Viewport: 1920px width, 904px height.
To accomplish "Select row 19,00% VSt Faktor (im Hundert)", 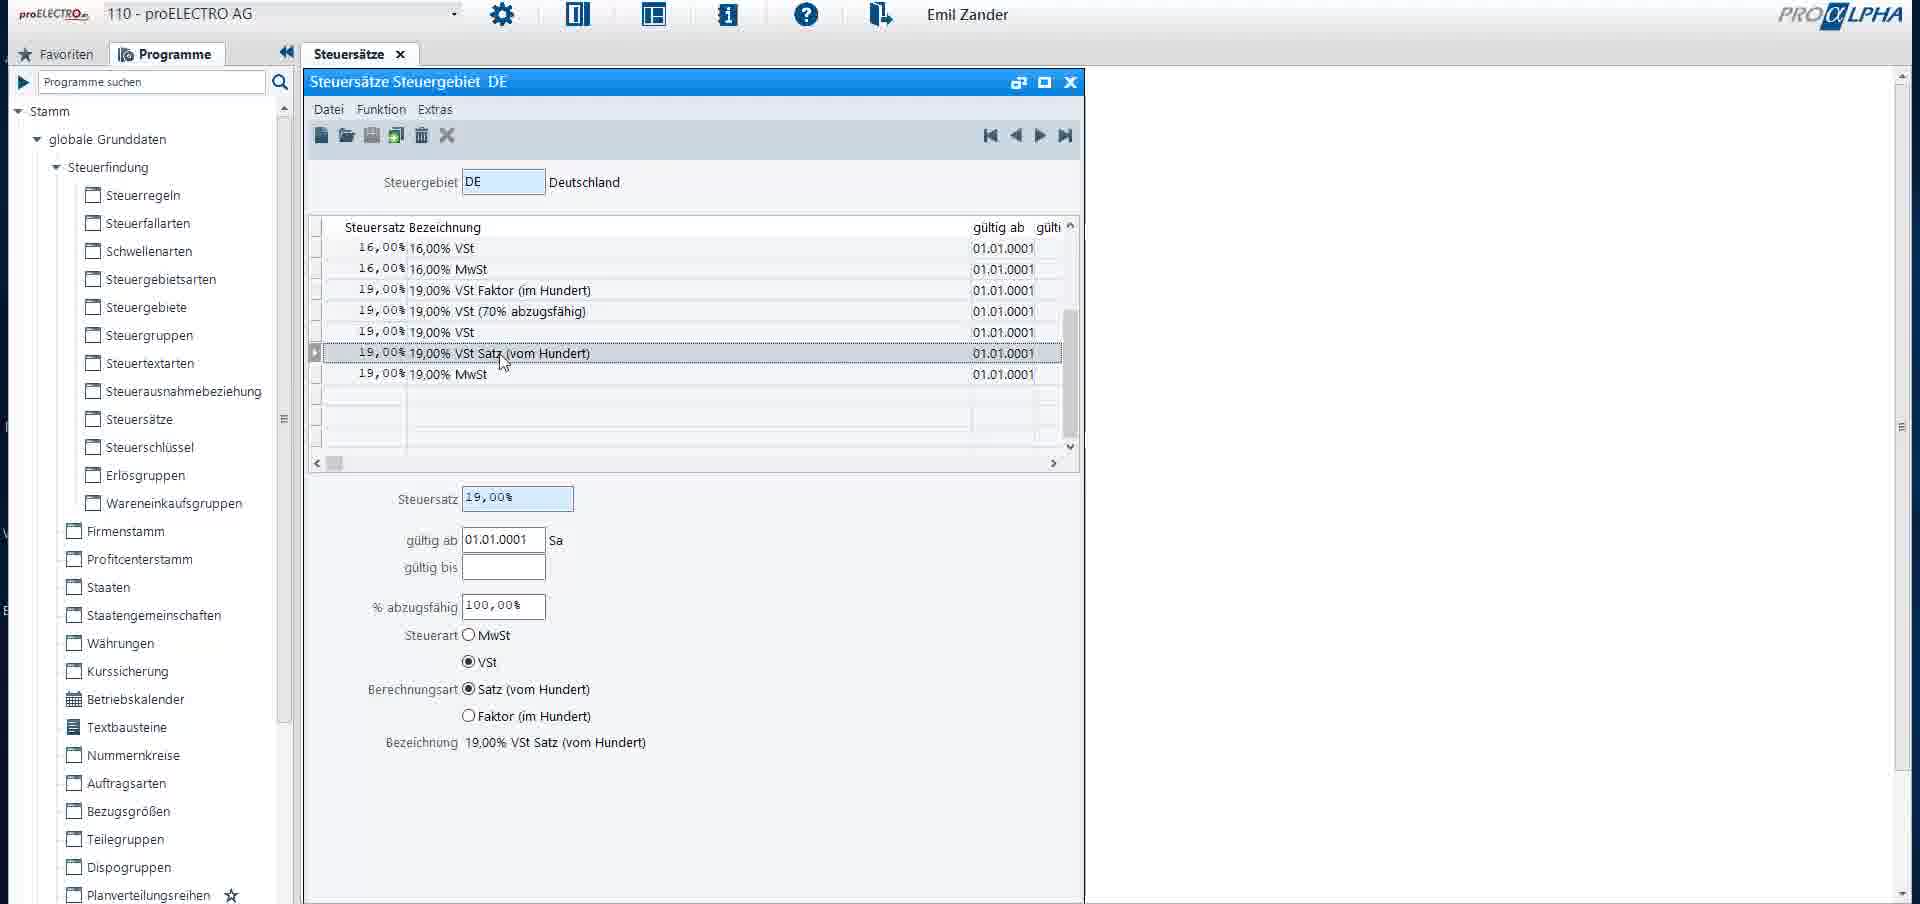I will 692,290.
